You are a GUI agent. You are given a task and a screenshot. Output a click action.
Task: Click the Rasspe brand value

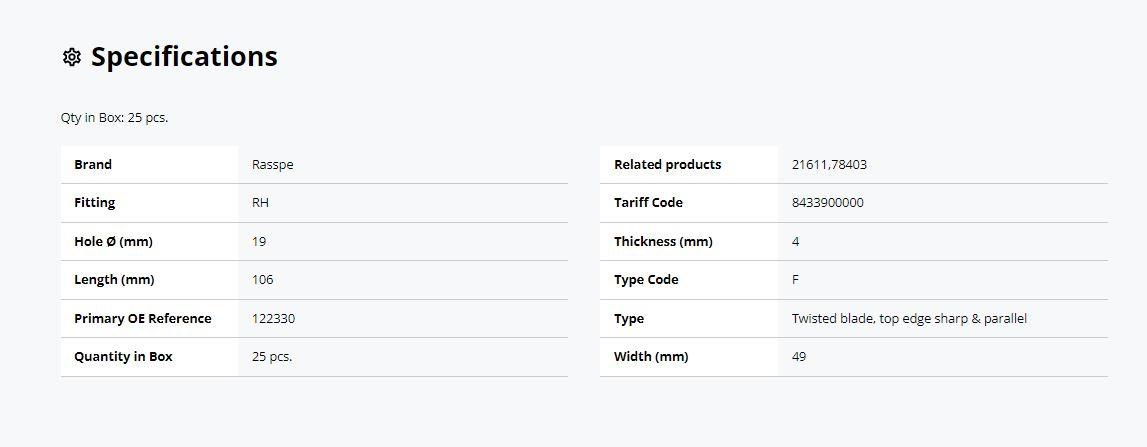[x=272, y=165]
